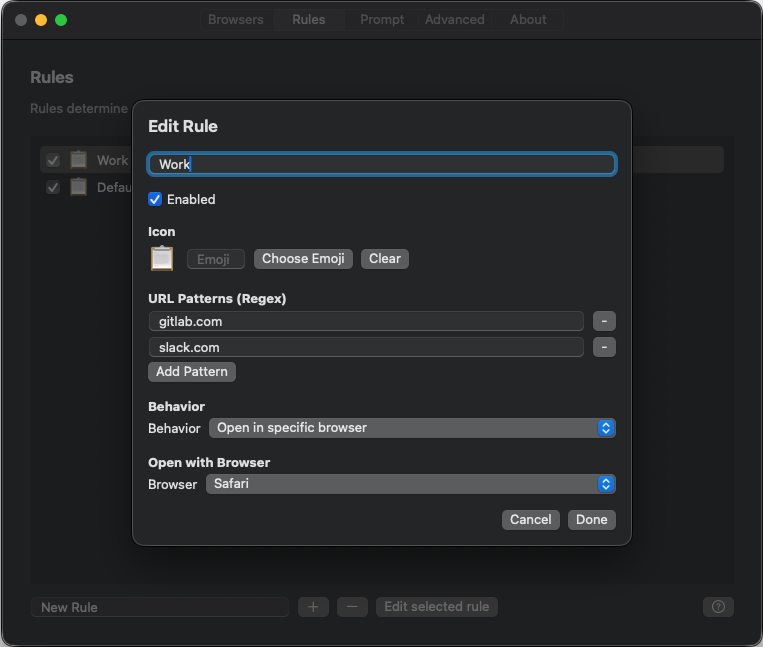Screen dimensions: 763x647
Task: Click Done to save the rule
Action: pyautogui.click(x=592, y=520)
